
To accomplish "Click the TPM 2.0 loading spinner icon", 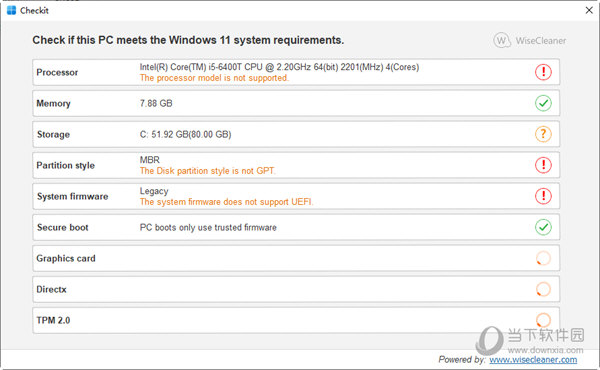I will [543, 320].
